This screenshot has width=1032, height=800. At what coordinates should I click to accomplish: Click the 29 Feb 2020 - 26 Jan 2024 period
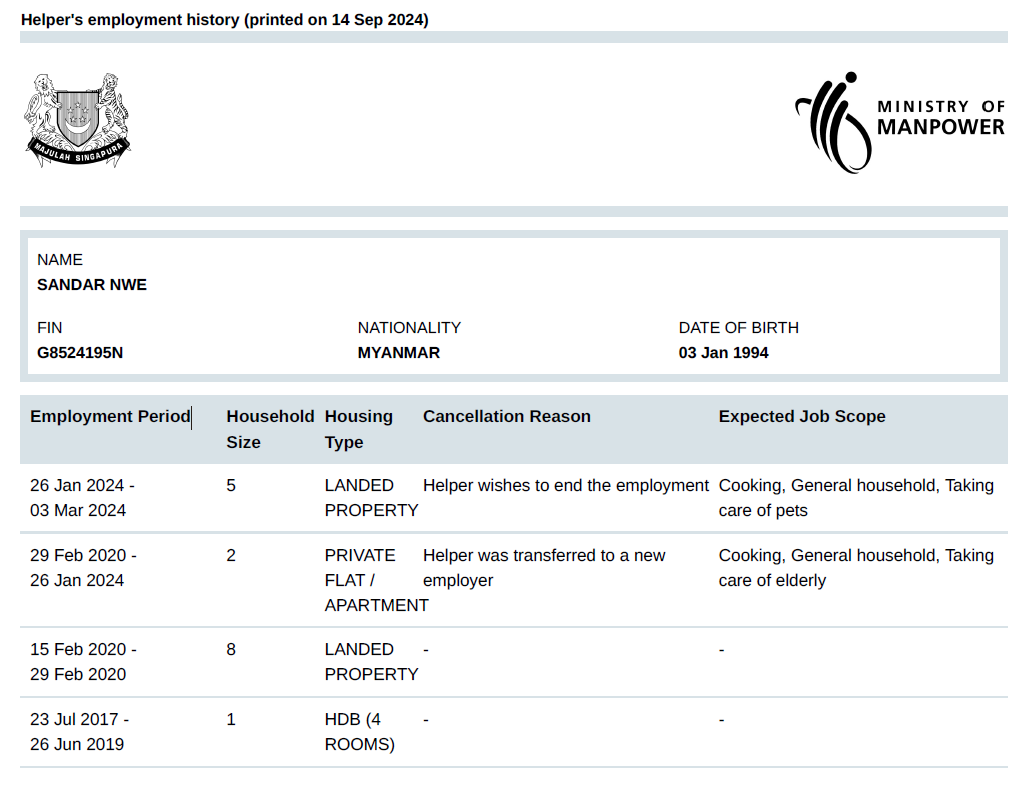click(83, 568)
